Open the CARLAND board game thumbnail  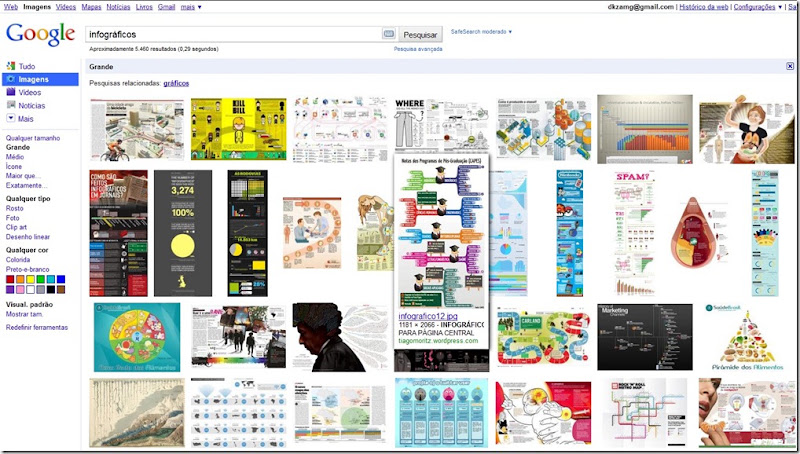click(x=543, y=337)
